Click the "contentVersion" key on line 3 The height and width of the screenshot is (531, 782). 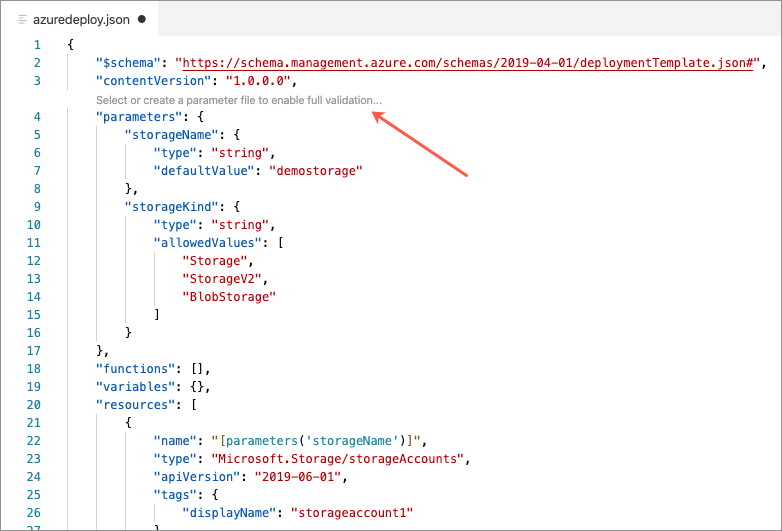154,81
